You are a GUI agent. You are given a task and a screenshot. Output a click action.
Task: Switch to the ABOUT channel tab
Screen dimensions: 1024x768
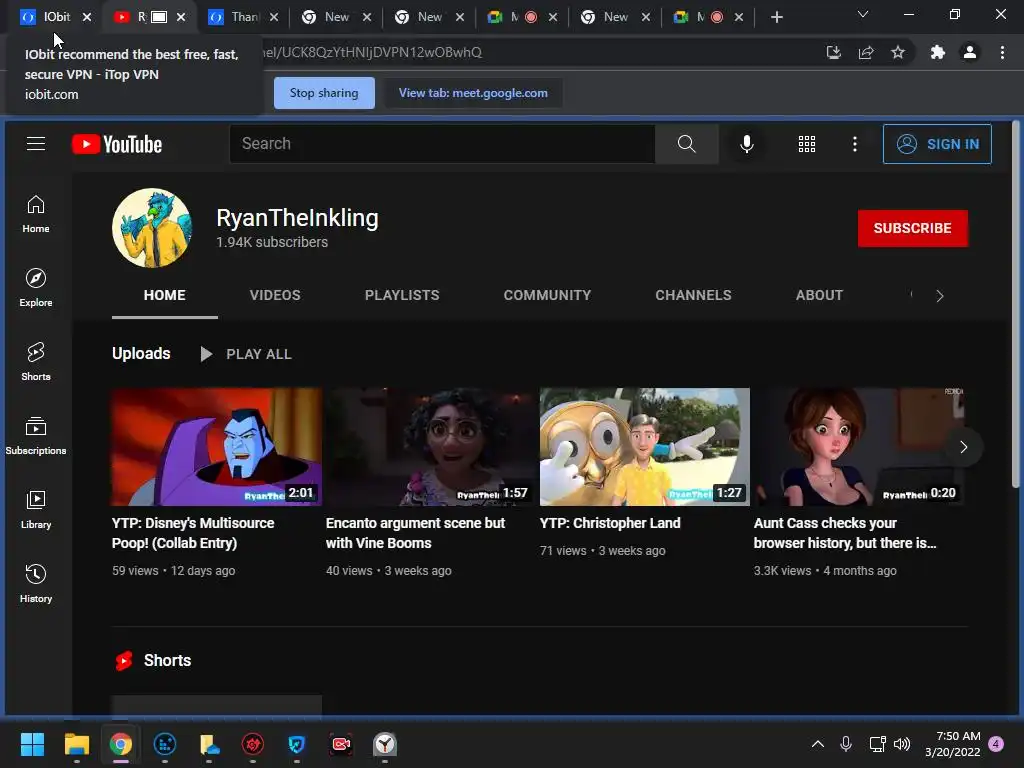[x=819, y=295]
